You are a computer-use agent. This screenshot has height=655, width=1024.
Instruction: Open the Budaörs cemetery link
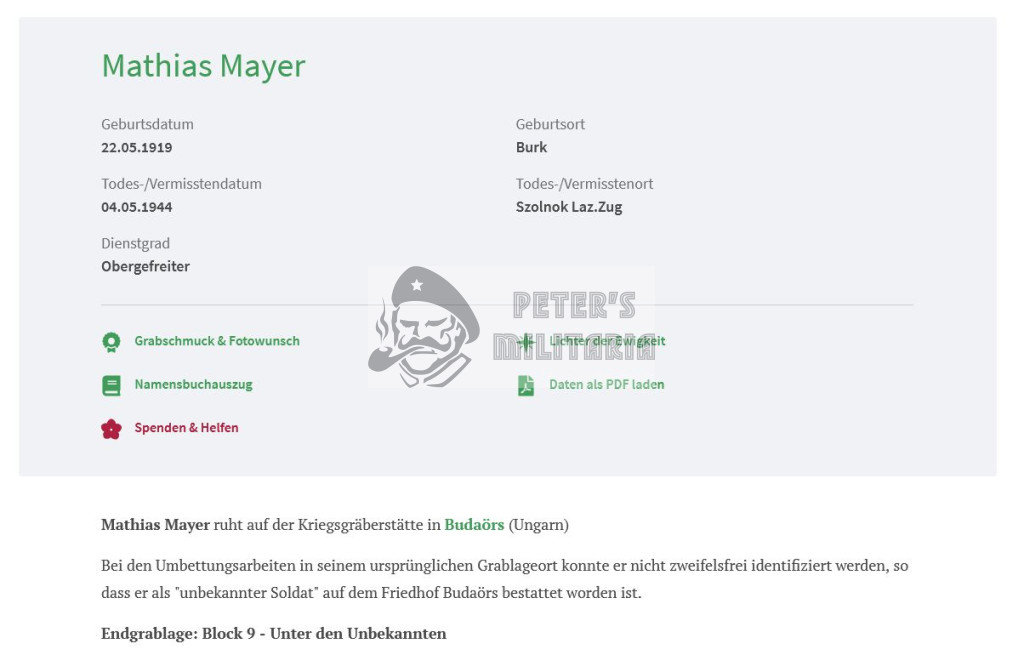coord(474,524)
